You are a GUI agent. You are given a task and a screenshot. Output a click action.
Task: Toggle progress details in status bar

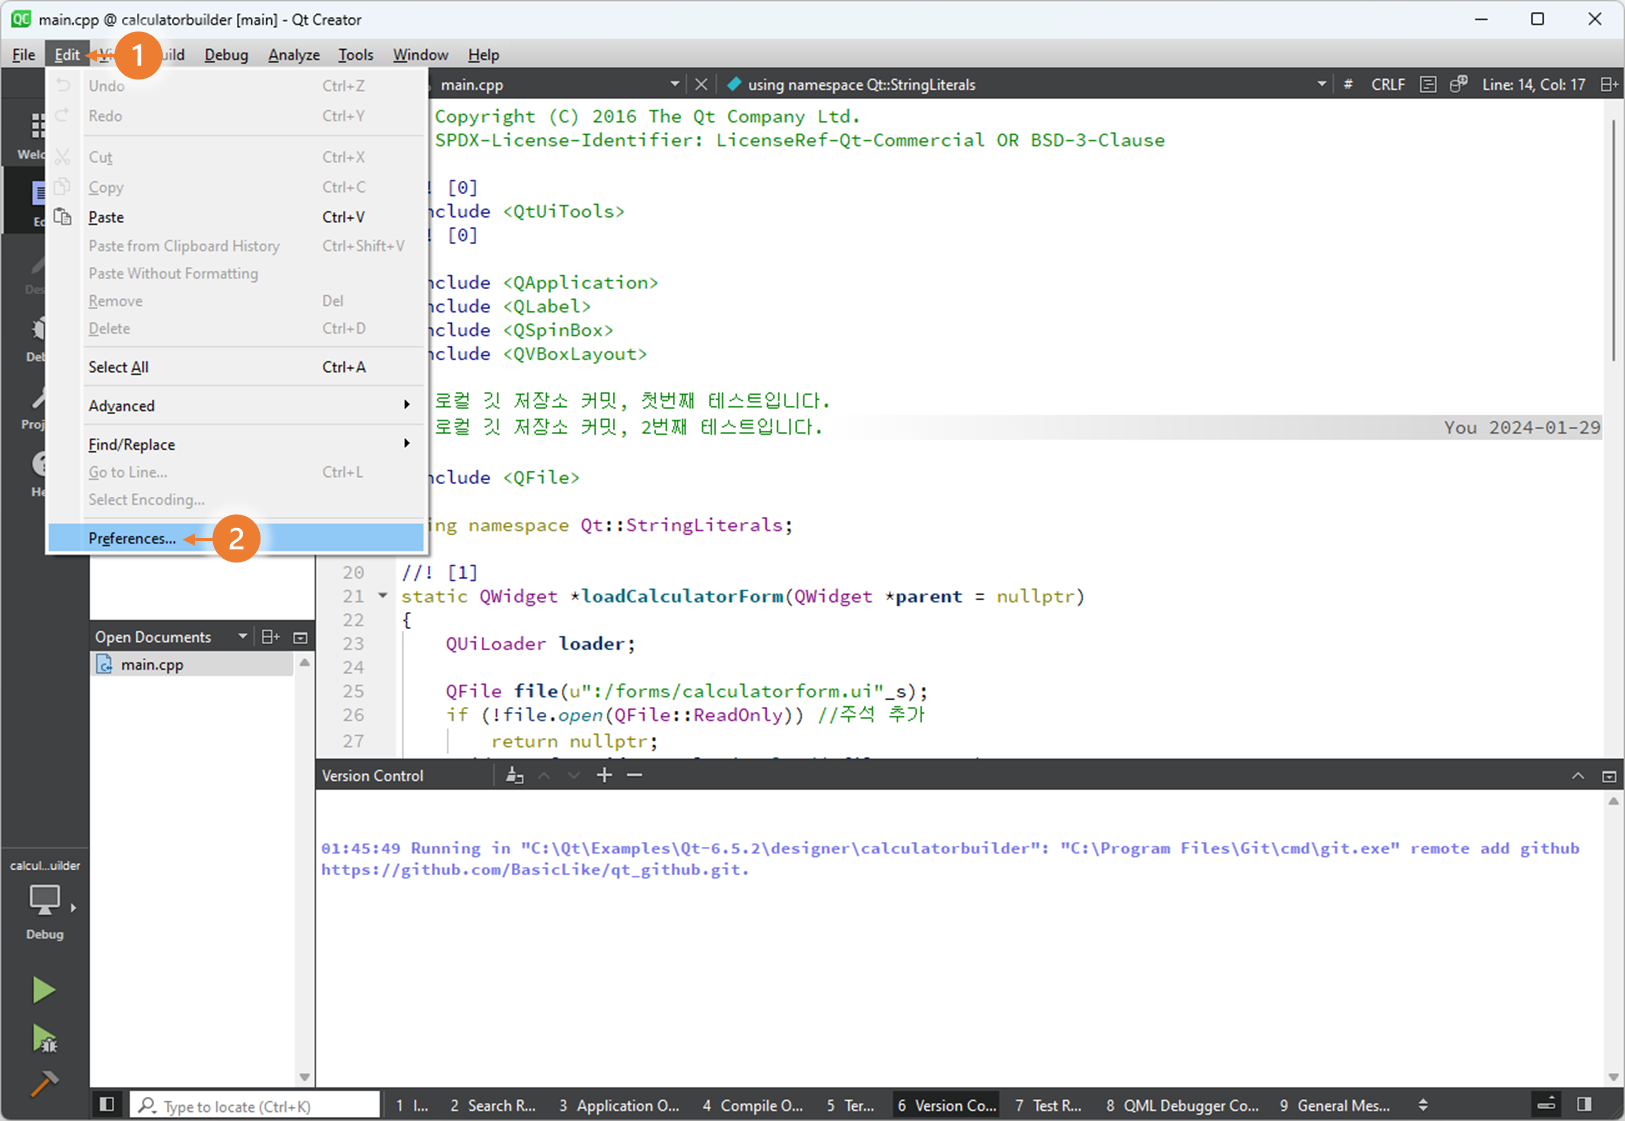1546,1104
